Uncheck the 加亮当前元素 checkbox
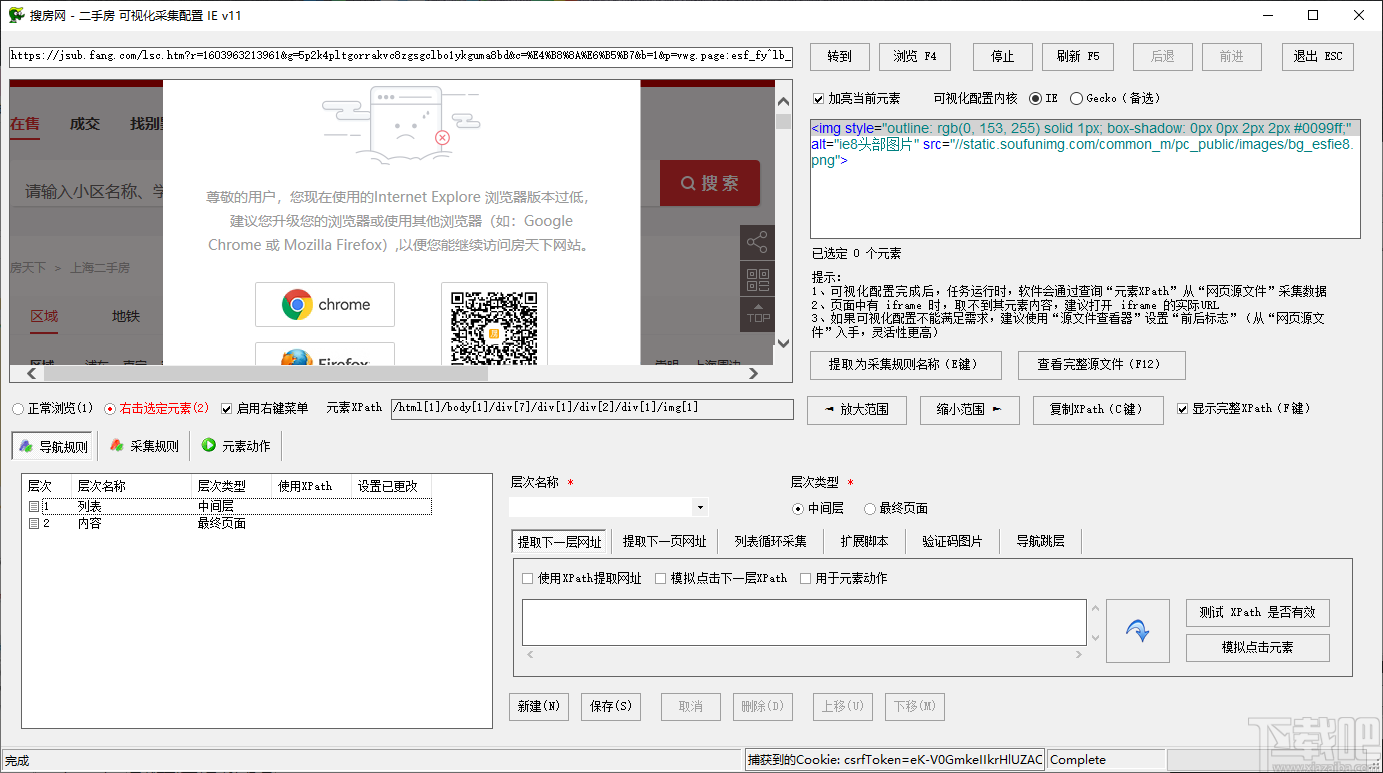Screen dimensions: 1383x773 [x=818, y=98]
